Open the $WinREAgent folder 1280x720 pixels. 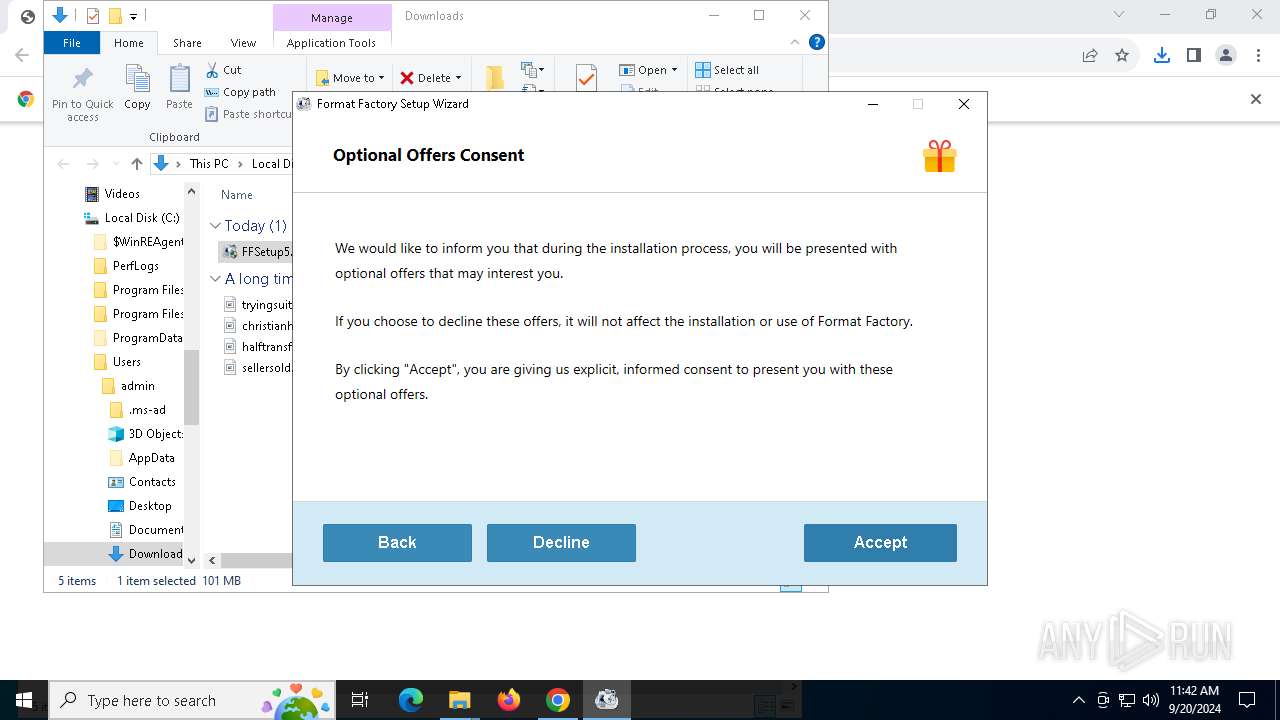pyautogui.click(x=139, y=242)
